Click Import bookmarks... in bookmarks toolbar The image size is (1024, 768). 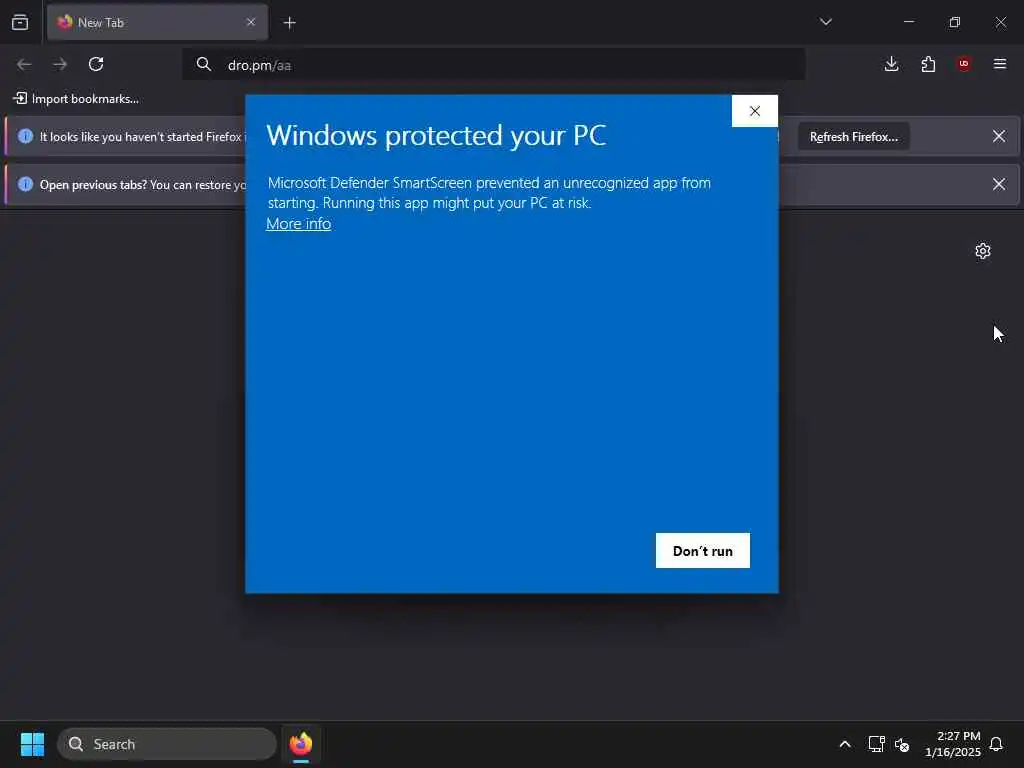pyautogui.click(x=76, y=99)
